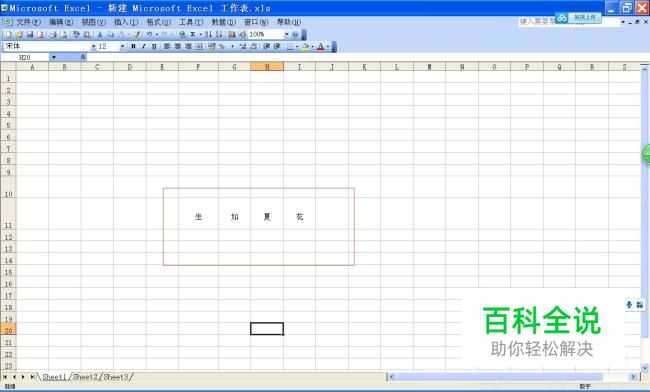650x392 pixels.
Task: Click the Cut scissors icon
Action: [x=100, y=34]
